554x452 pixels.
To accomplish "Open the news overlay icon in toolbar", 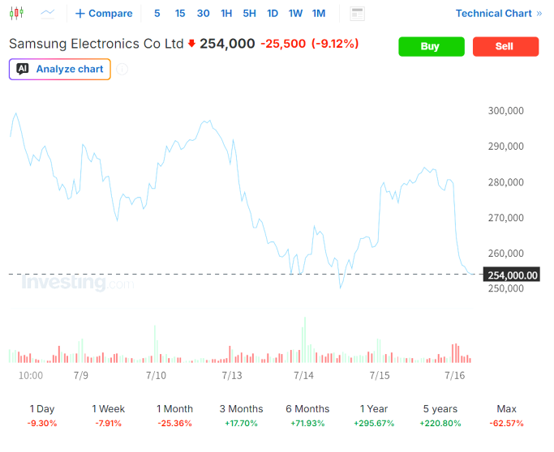I will pyautogui.click(x=357, y=14).
